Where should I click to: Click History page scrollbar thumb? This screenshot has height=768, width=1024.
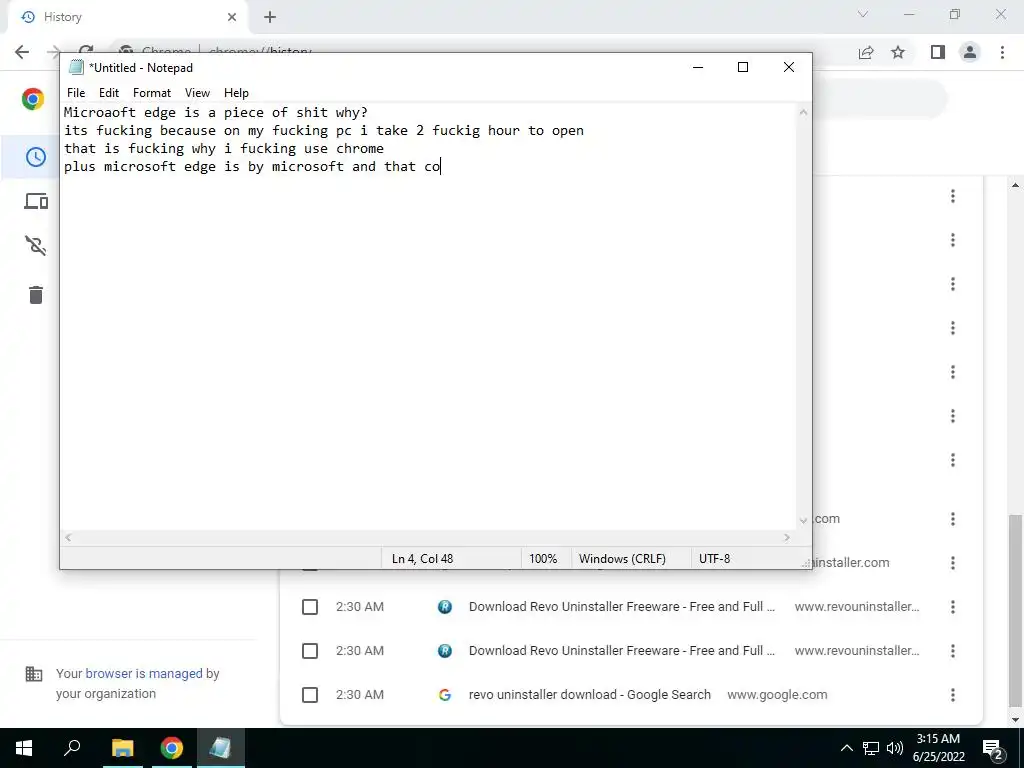pos(1015,611)
